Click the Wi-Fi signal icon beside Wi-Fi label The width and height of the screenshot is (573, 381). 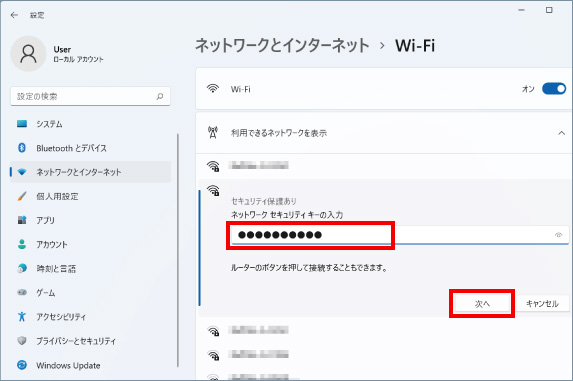(213, 89)
